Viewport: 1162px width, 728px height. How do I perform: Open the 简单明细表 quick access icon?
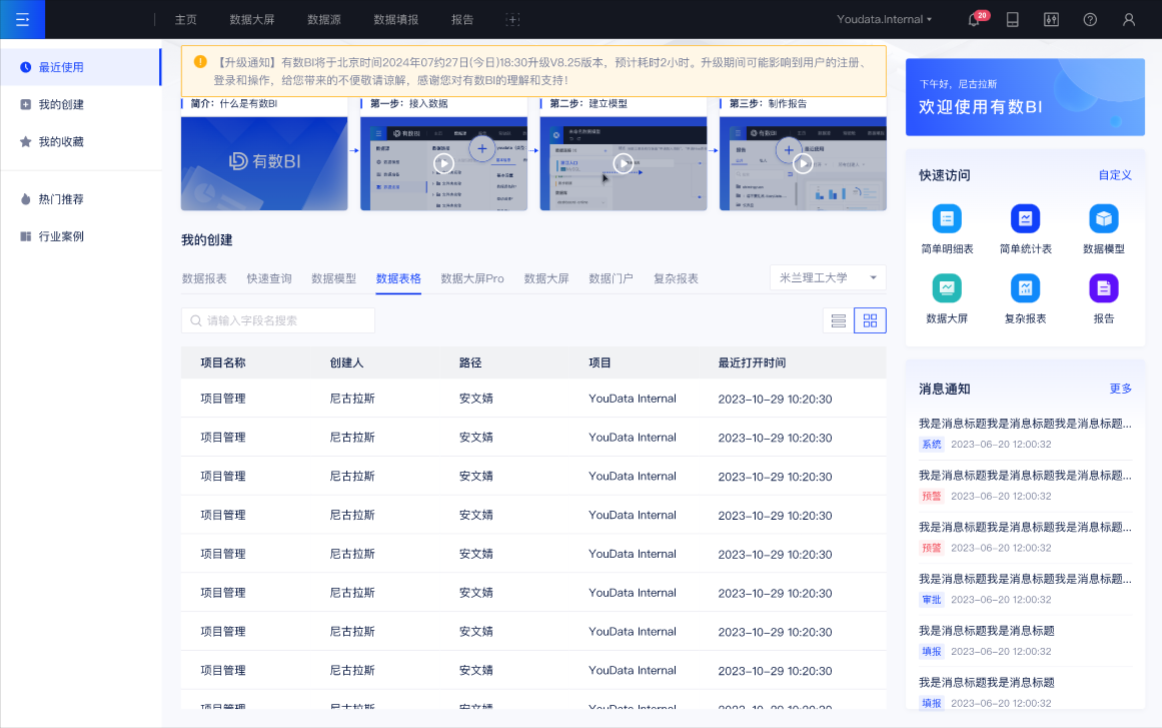tap(946, 219)
